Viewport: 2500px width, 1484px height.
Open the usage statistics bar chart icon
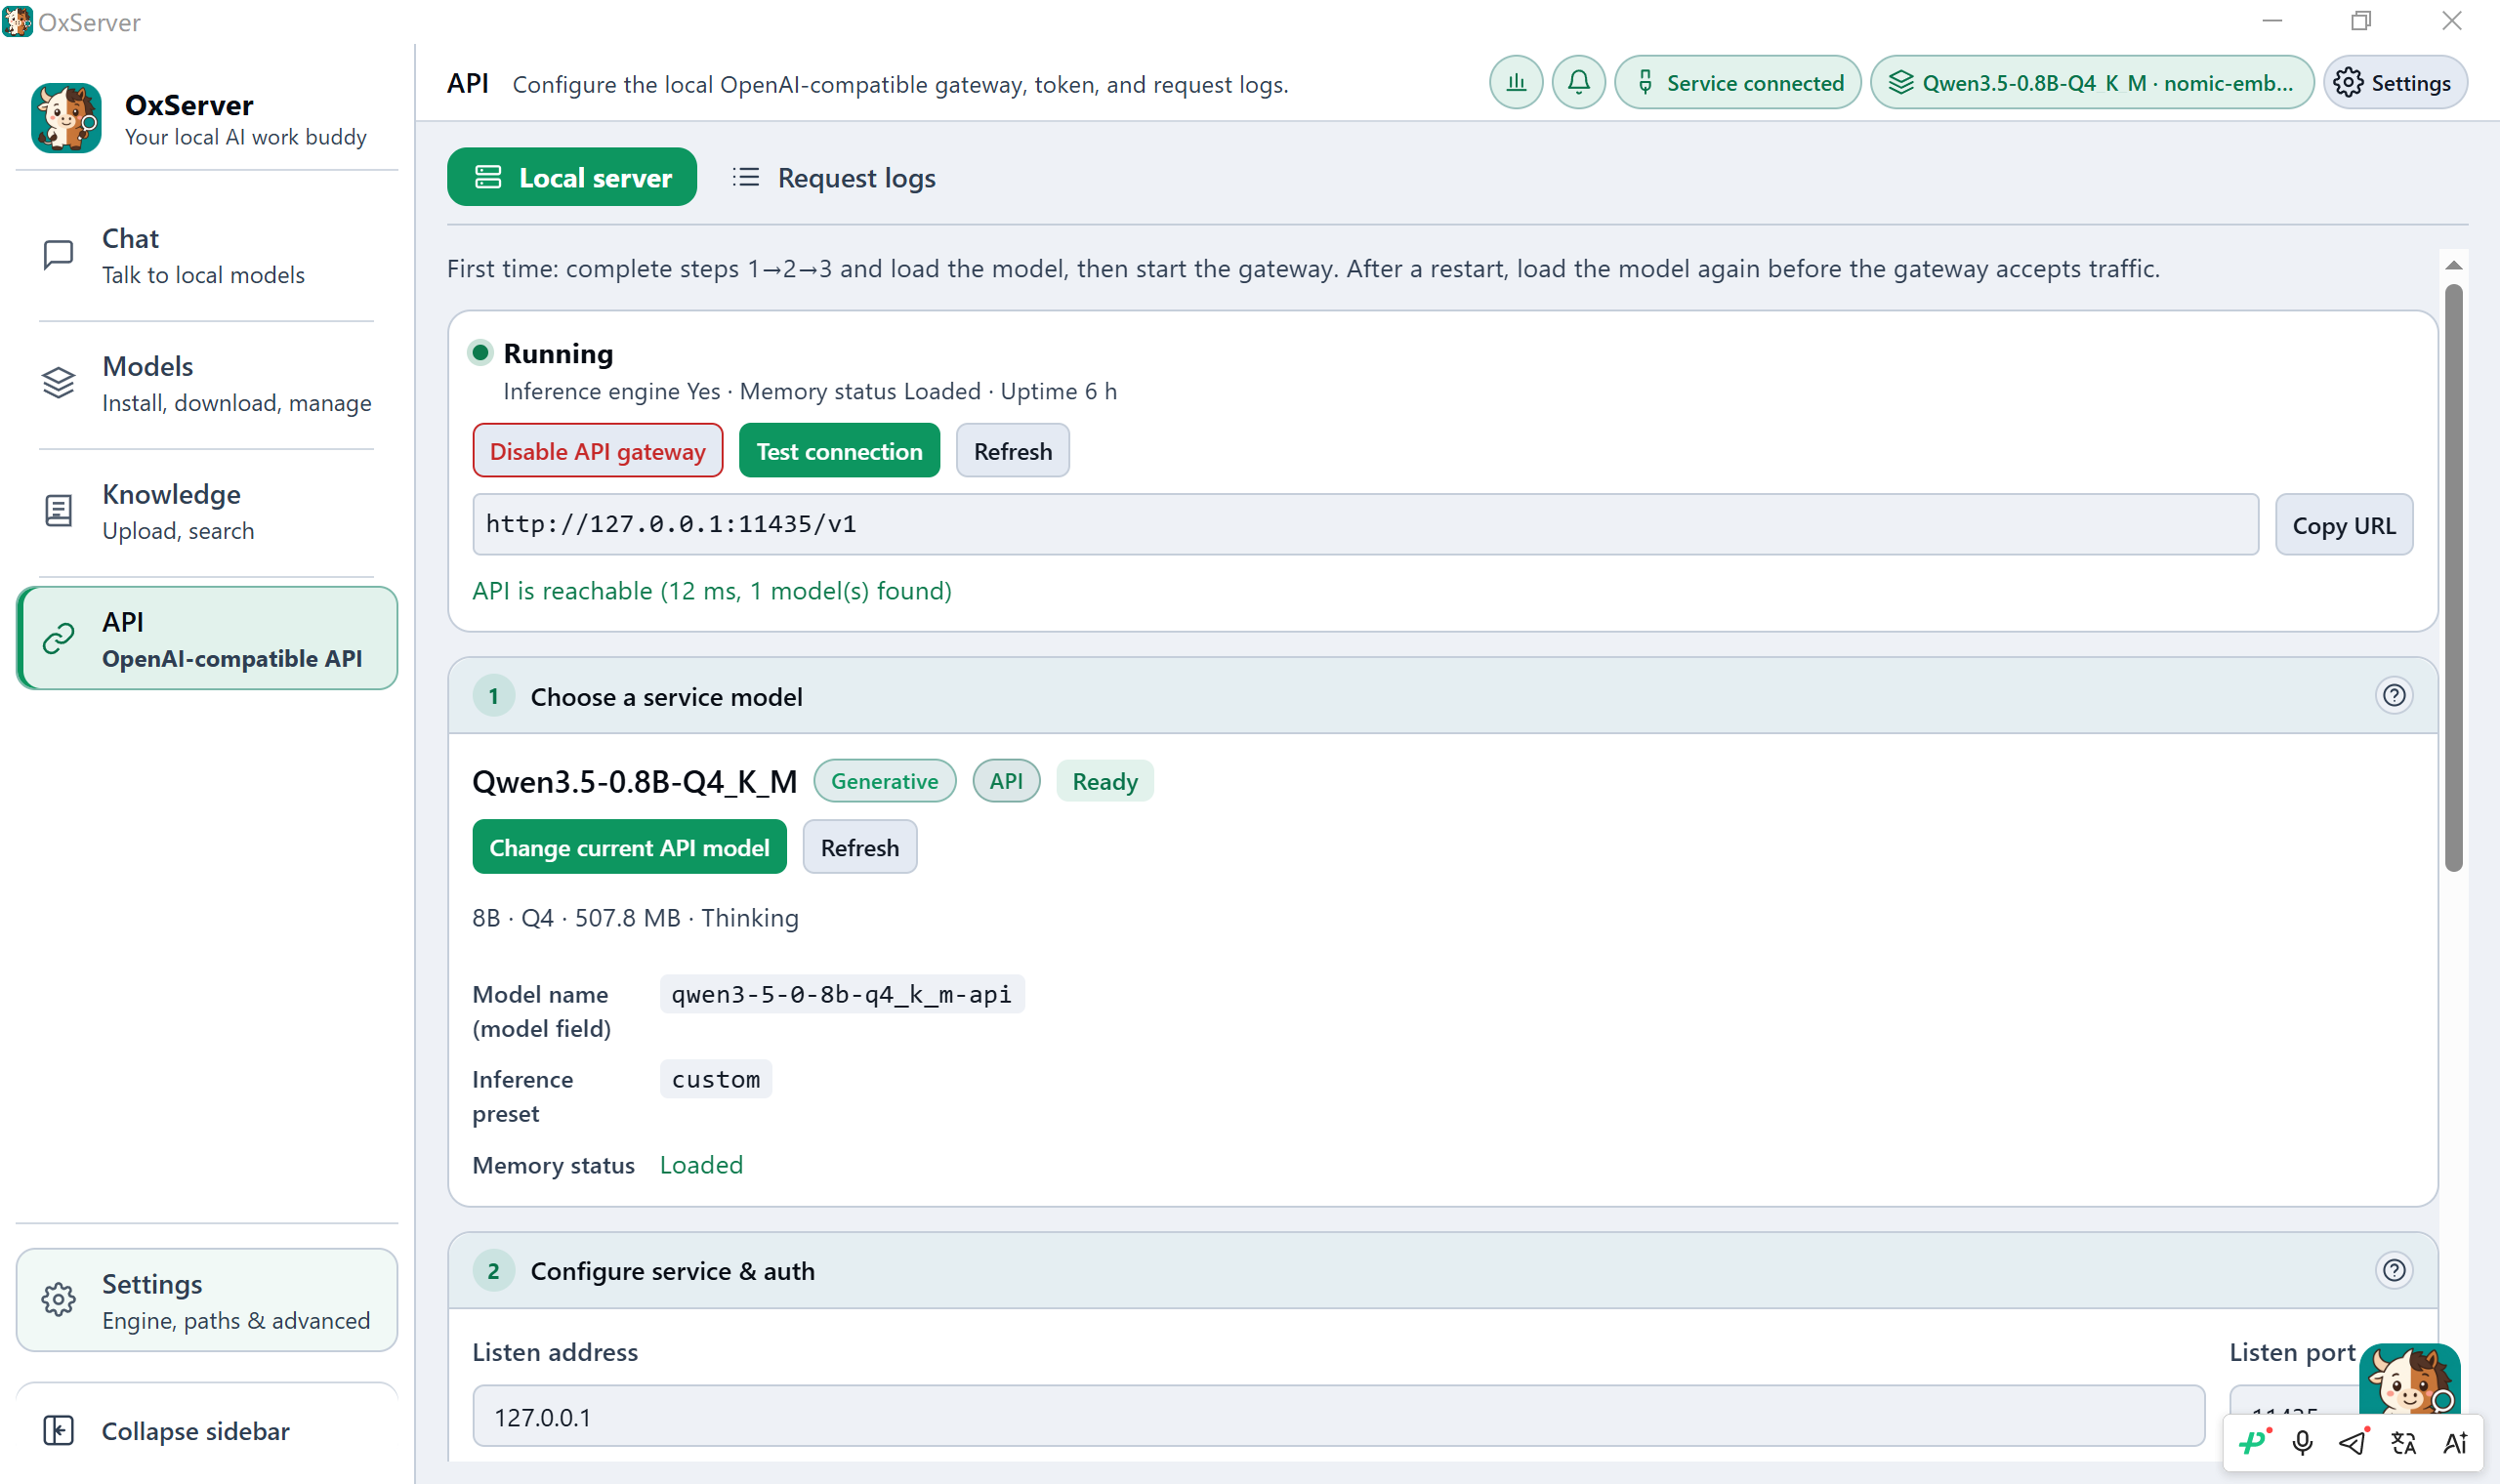[x=1516, y=83]
